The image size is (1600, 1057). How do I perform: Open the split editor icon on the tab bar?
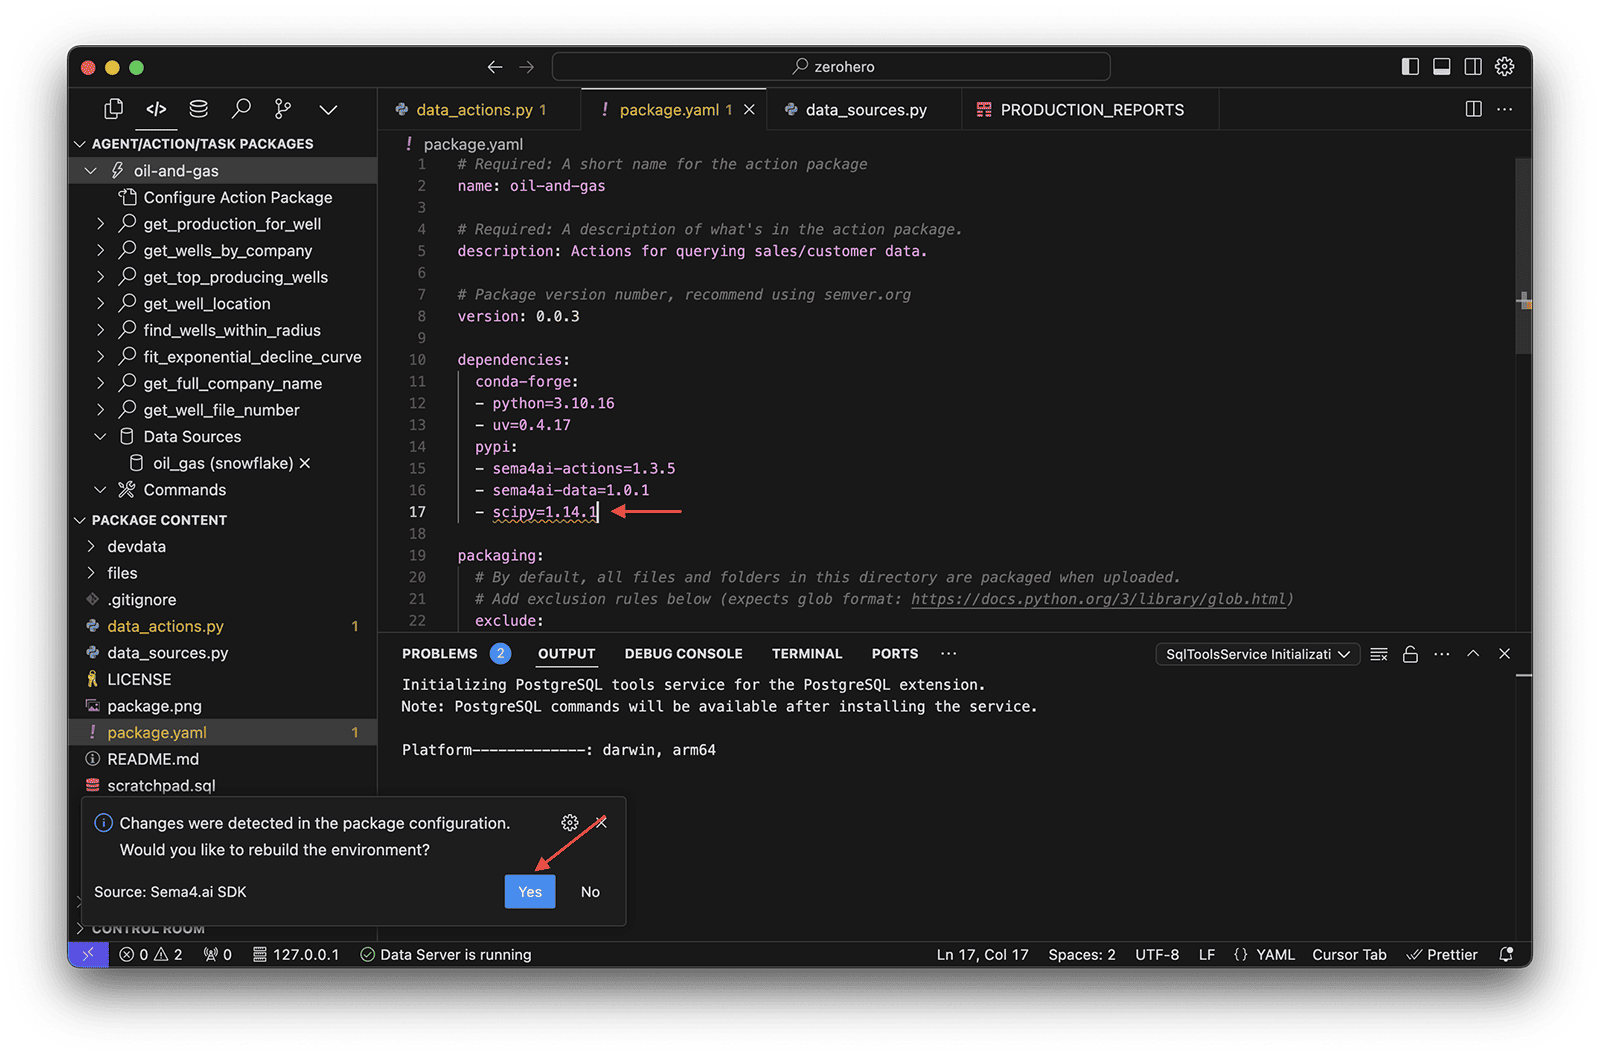click(x=1472, y=109)
